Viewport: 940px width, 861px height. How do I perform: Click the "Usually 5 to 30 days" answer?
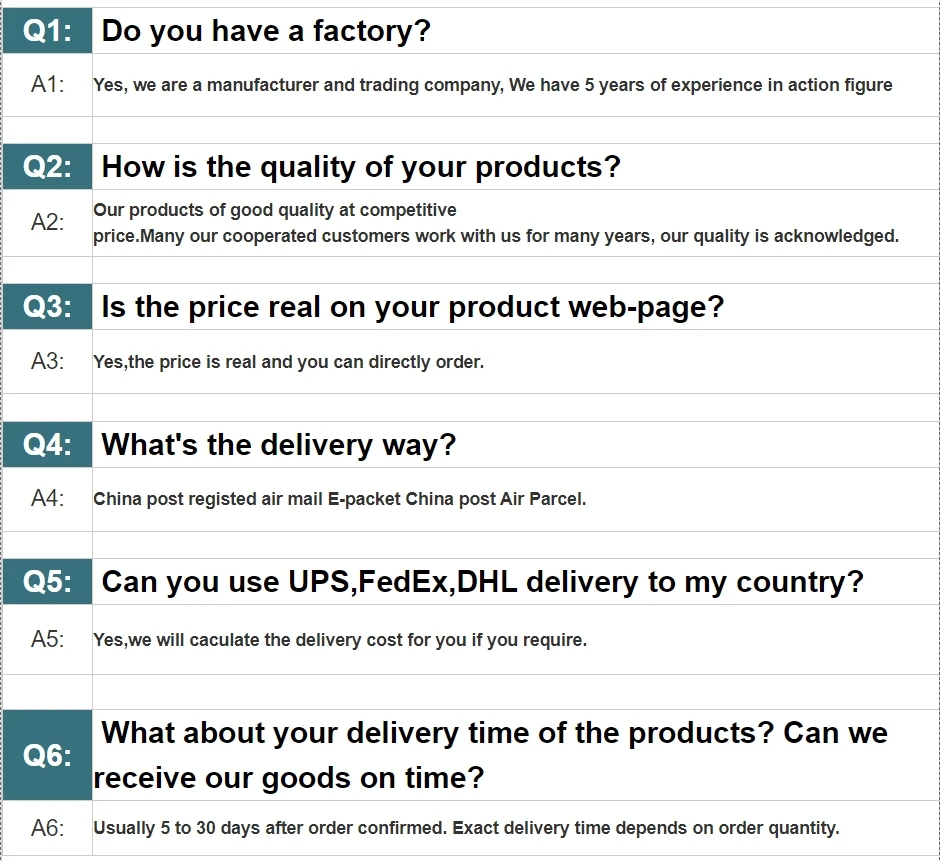point(466,828)
